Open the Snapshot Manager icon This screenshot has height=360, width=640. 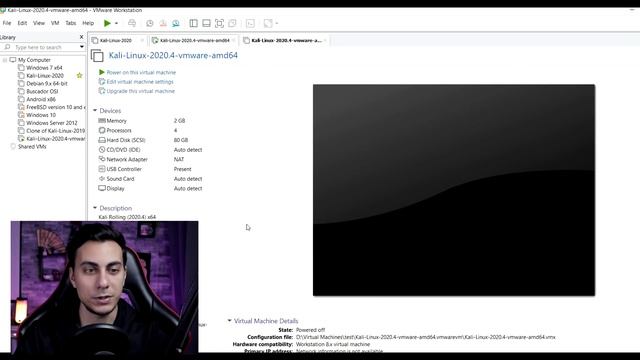click(x=176, y=23)
